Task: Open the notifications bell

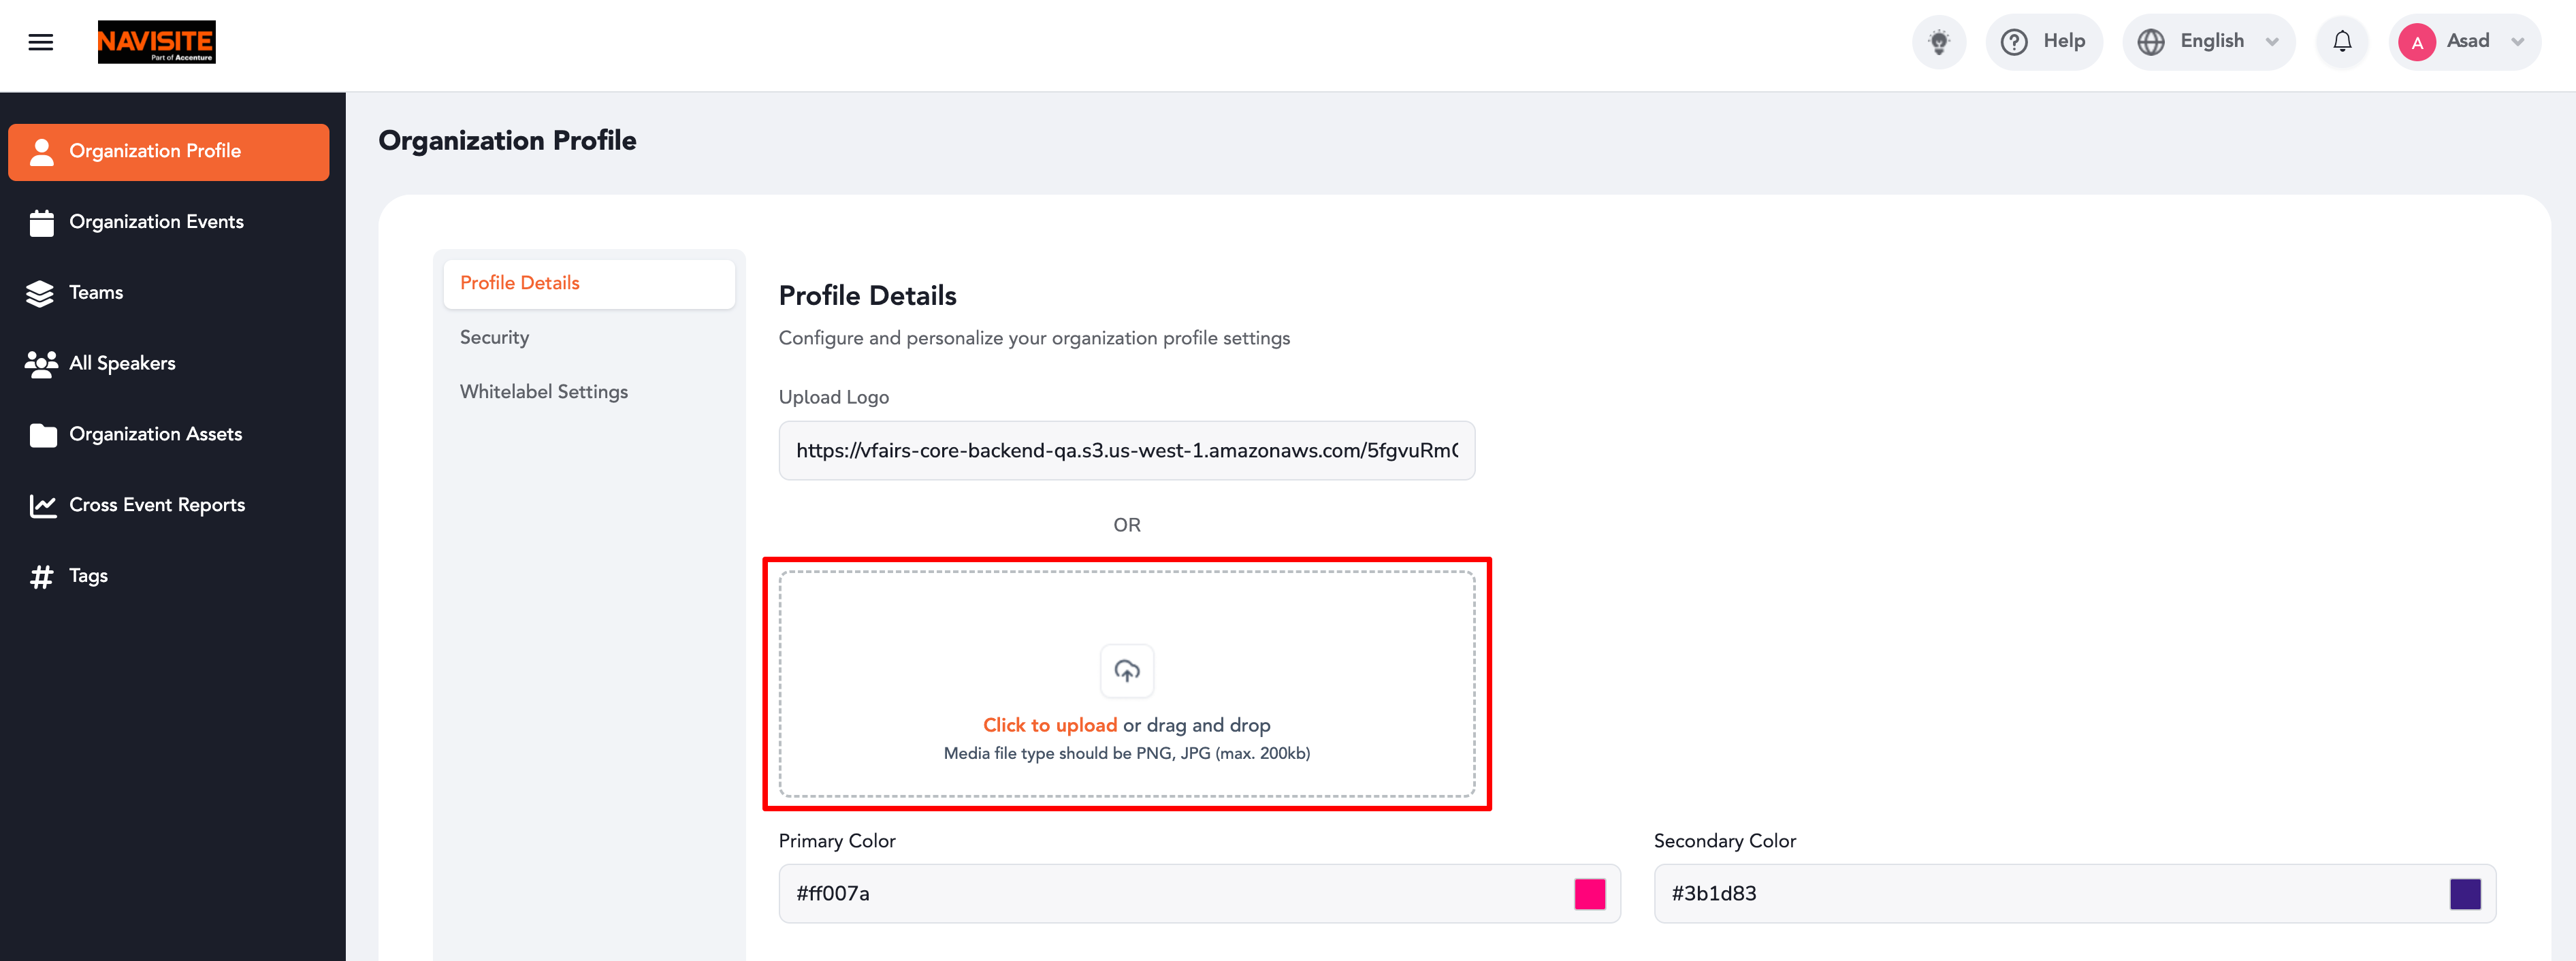Action: [x=2342, y=42]
